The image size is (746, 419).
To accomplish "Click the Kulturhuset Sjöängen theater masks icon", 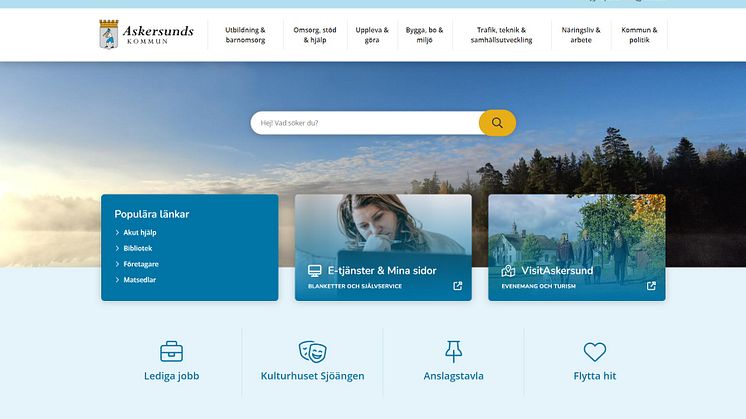I will pyautogui.click(x=313, y=352).
